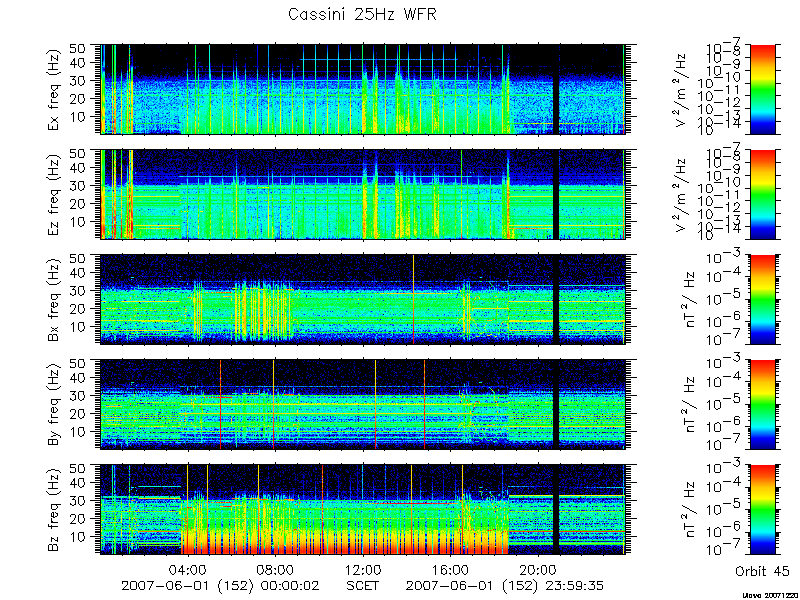Image resolution: width=800 pixels, height=600 pixels.
Task: Click the Bz spectrogram panel
Action: pos(363,510)
